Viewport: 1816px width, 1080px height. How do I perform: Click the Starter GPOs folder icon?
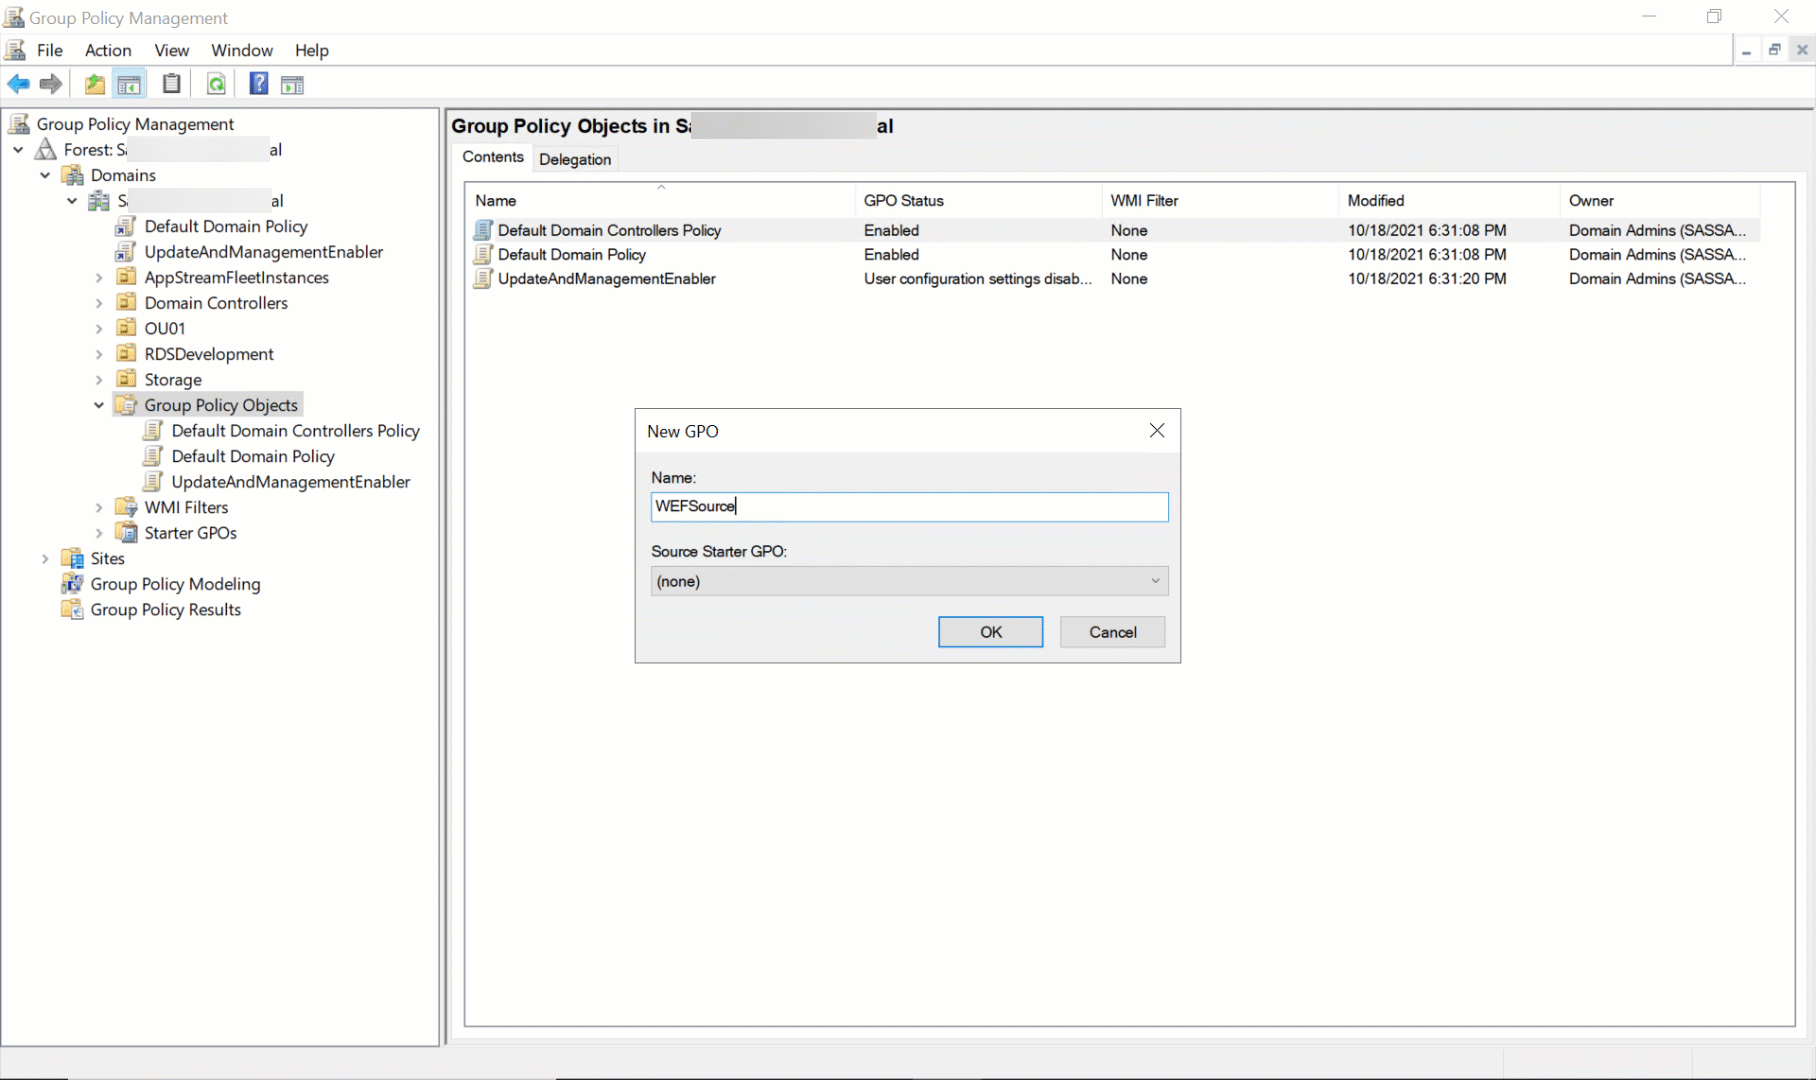click(x=126, y=533)
